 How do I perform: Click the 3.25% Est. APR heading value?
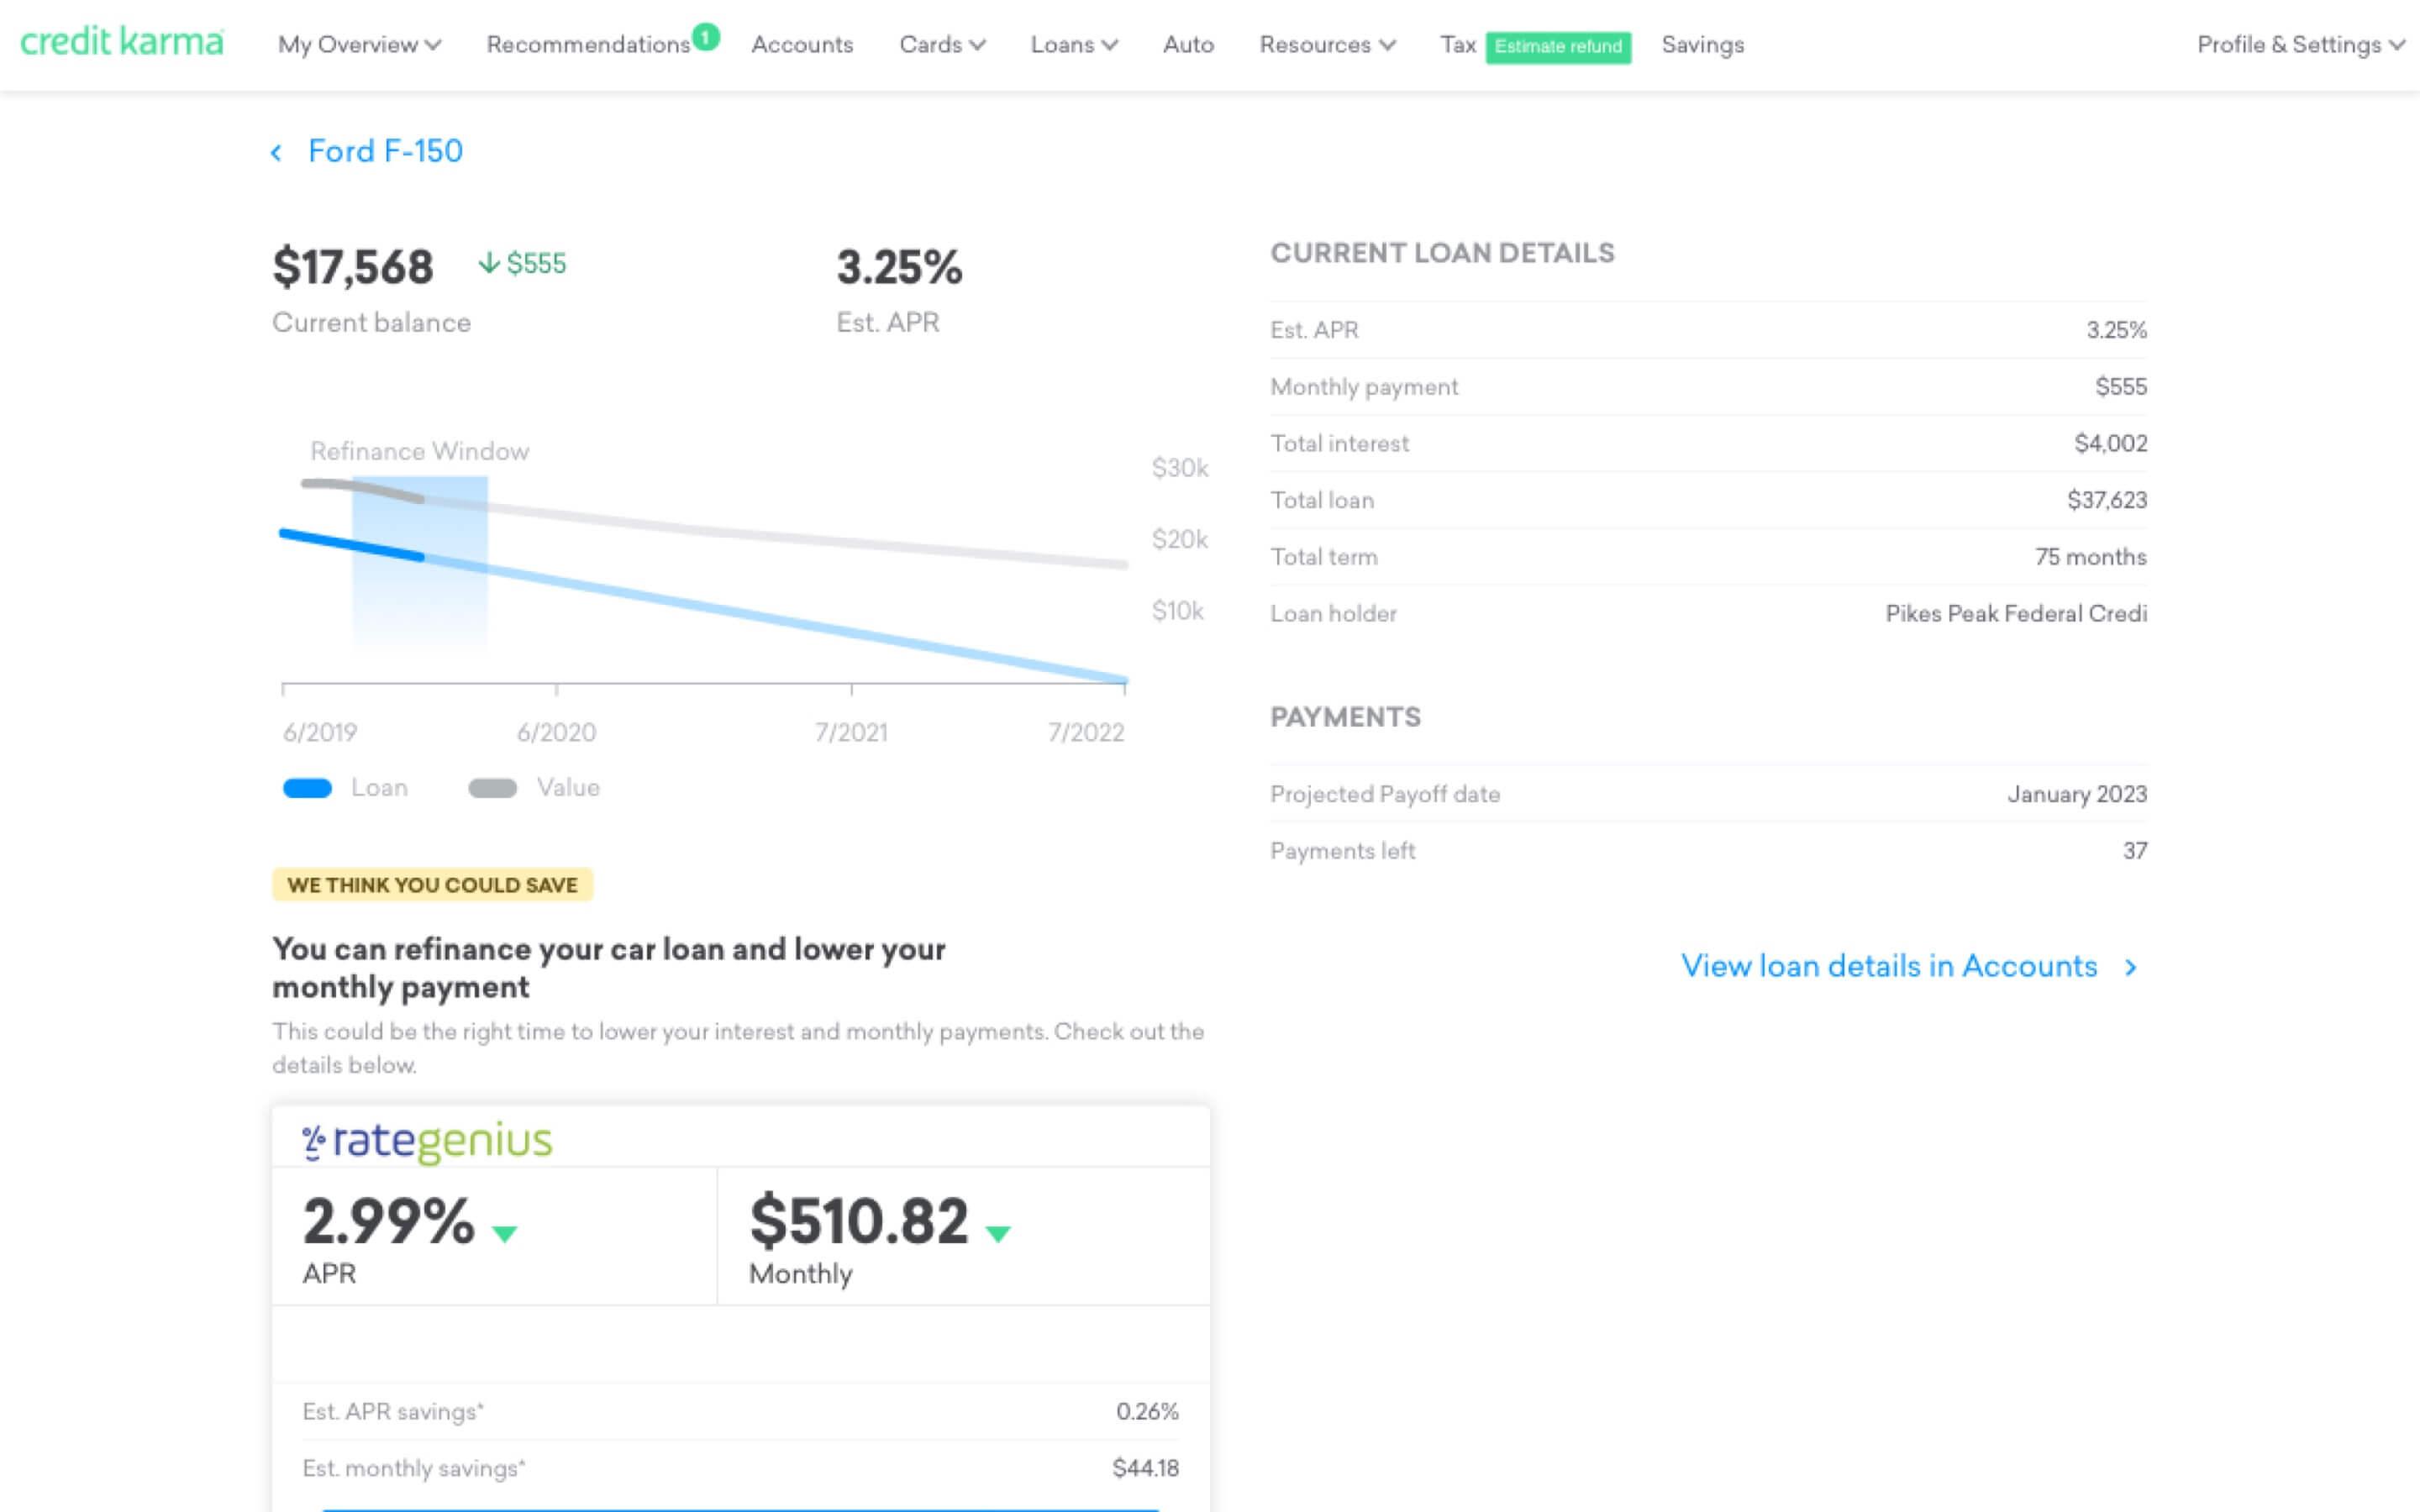click(899, 267)
